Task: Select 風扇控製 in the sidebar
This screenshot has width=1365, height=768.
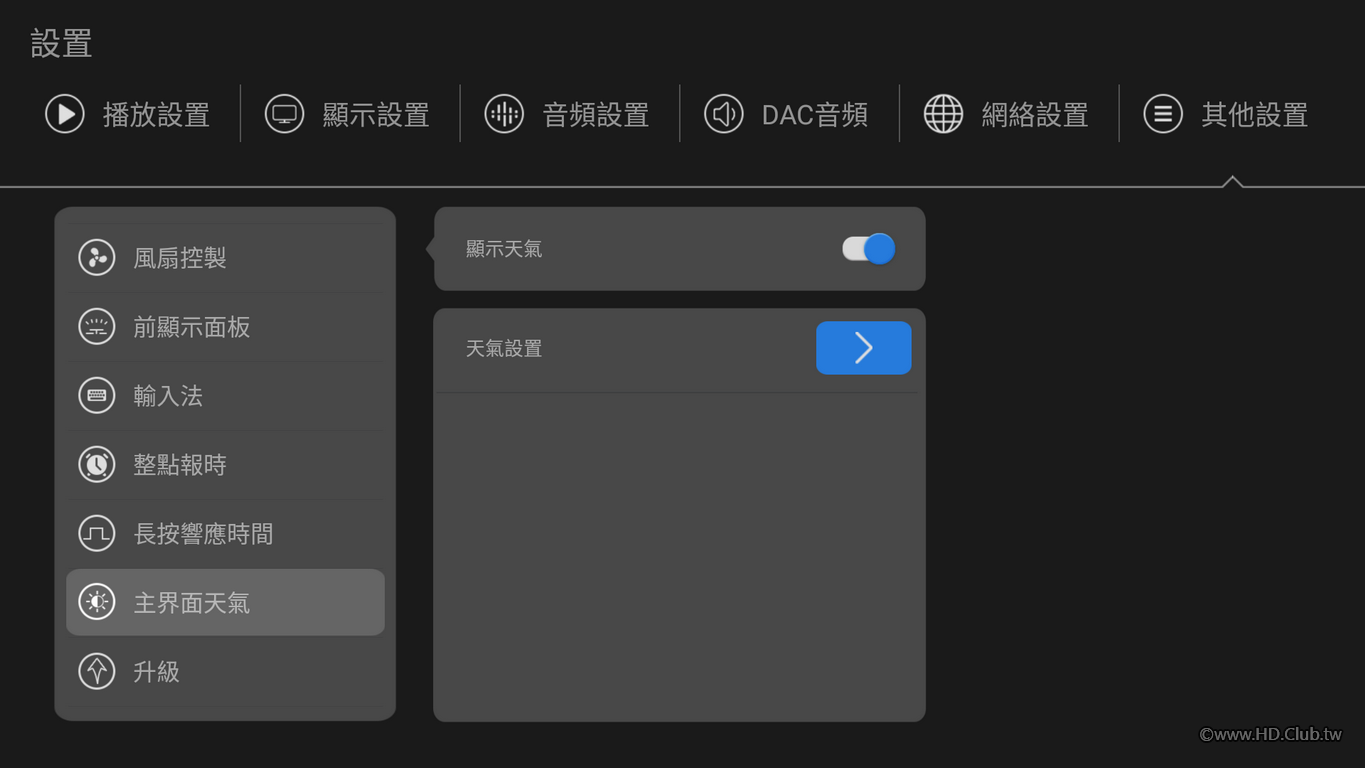Action: pyautogui.click(x=225, y=258)
